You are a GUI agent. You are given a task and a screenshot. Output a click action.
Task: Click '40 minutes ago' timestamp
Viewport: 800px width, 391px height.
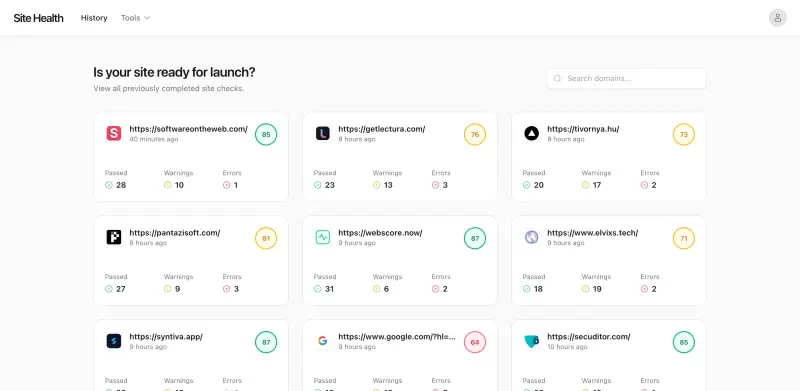154,139
